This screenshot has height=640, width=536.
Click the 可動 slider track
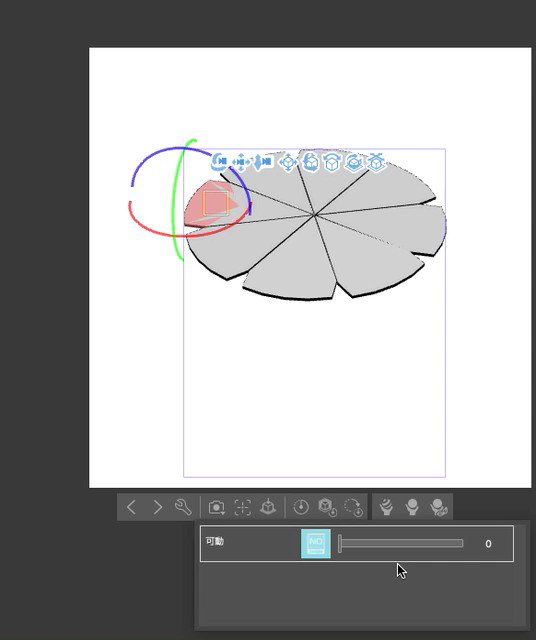coord(401,543)
